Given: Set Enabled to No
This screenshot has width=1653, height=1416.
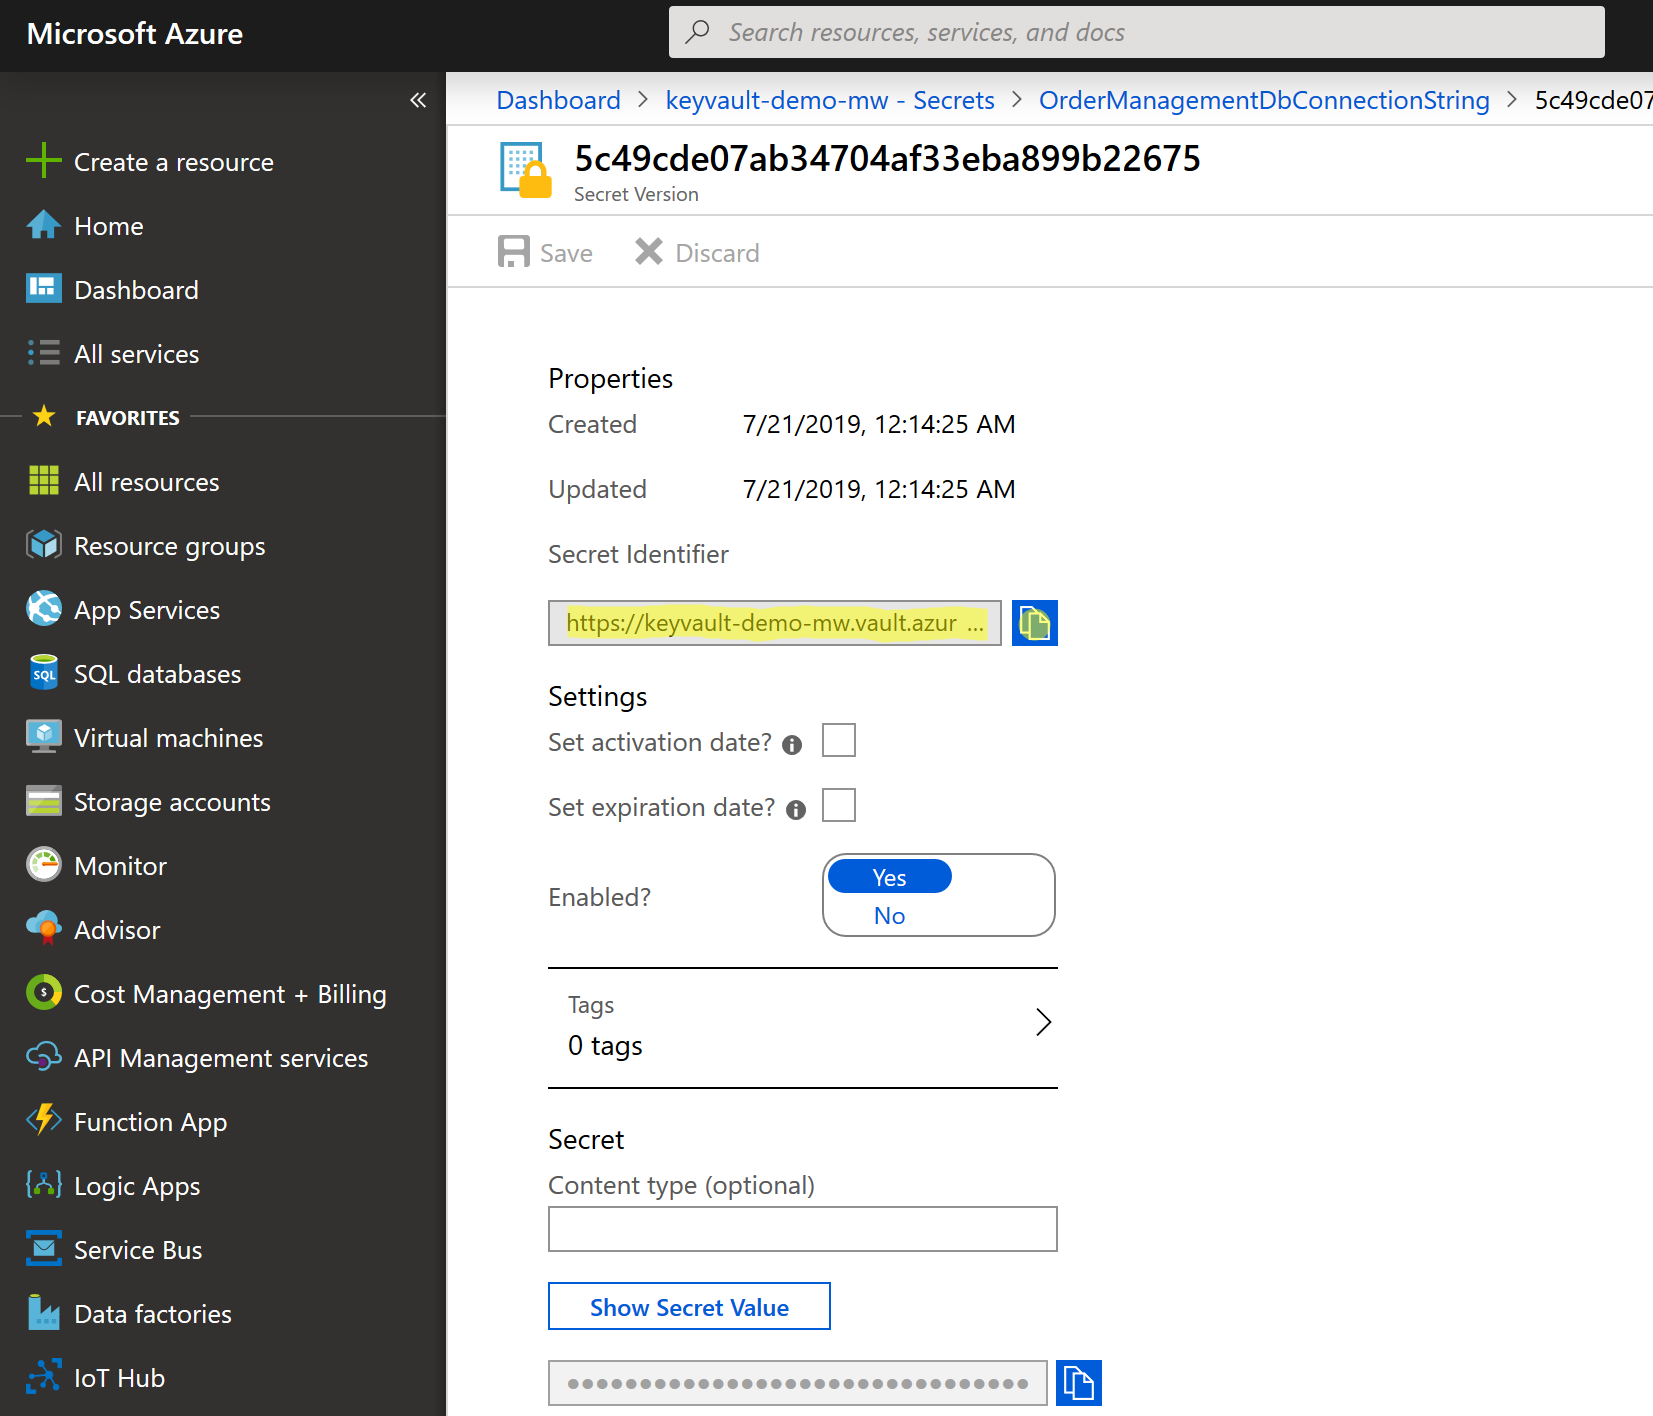Looking at the screenshot, I should tap(888, 914).
